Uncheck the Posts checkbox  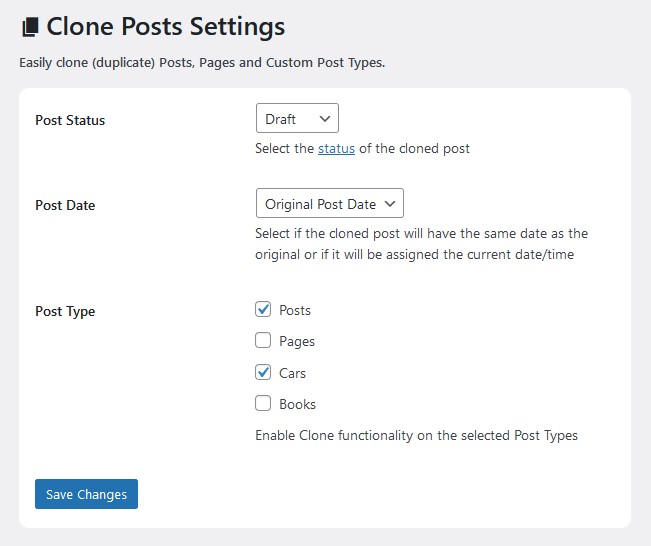point(264,310)
